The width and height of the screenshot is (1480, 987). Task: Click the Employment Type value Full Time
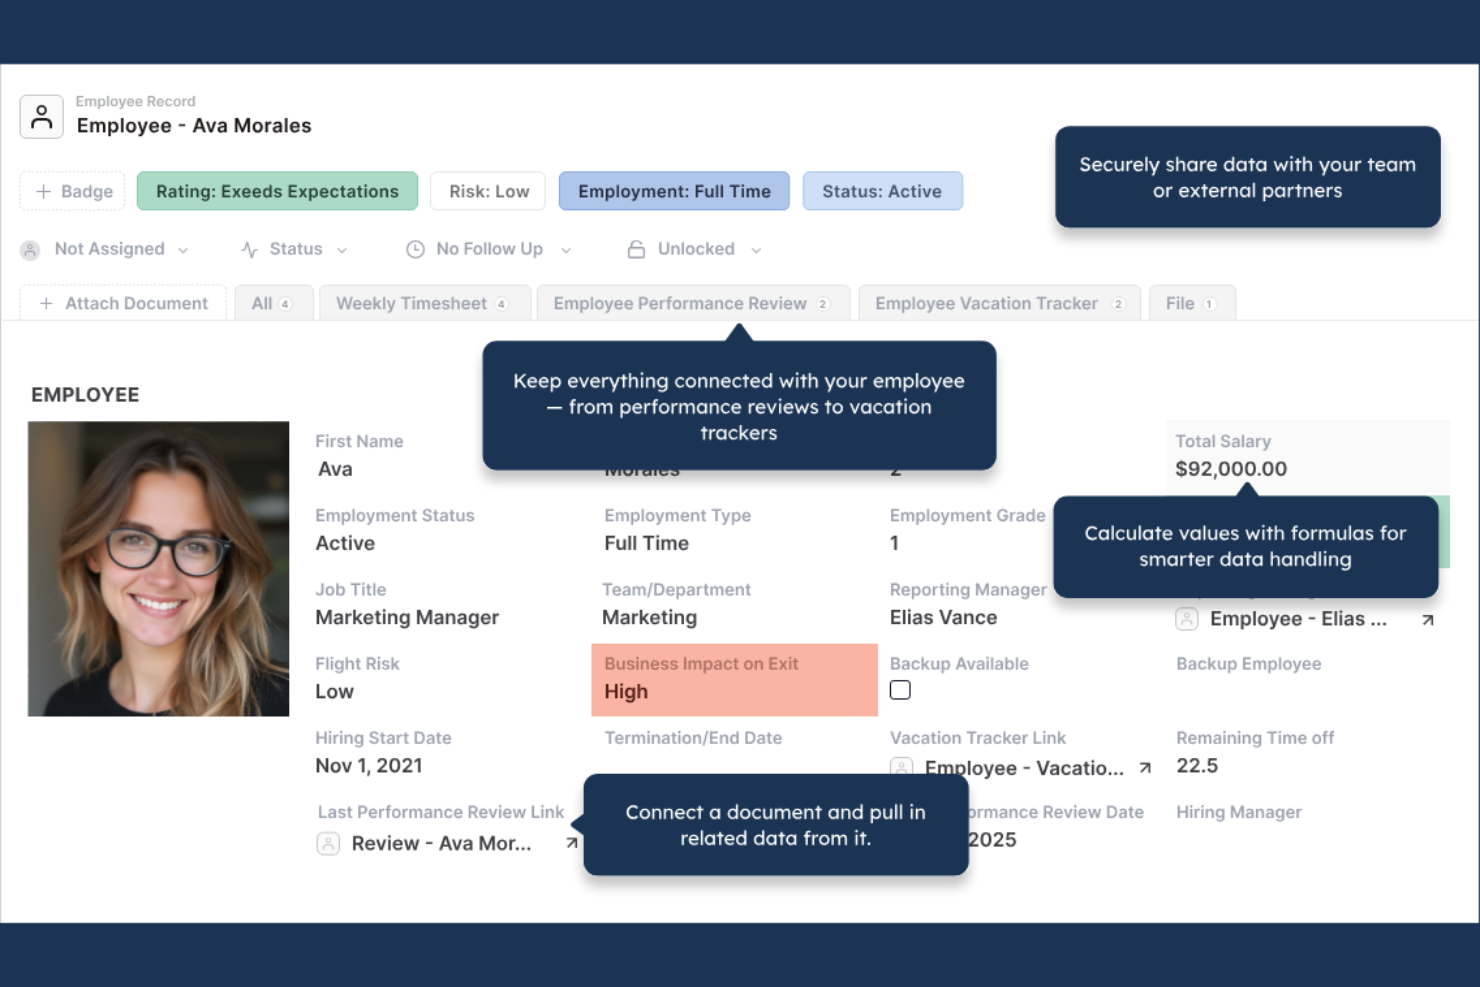pos(646,543)
